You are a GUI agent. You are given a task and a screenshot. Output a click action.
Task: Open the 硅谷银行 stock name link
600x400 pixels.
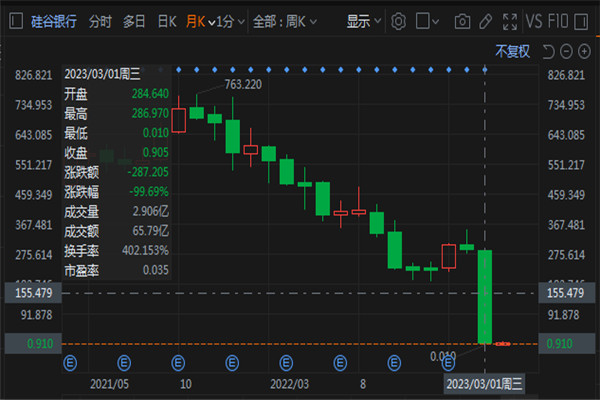click(x=54, y=21)
